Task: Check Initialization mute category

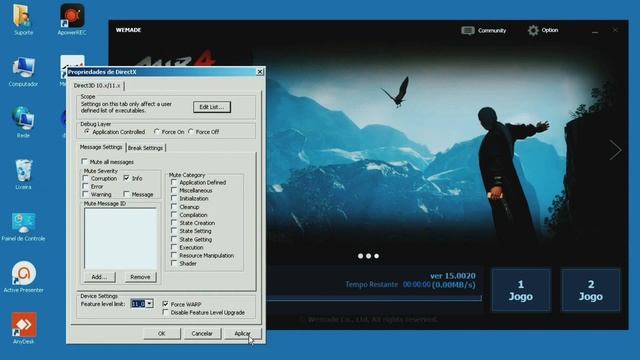Action: (x=174, y=198)
